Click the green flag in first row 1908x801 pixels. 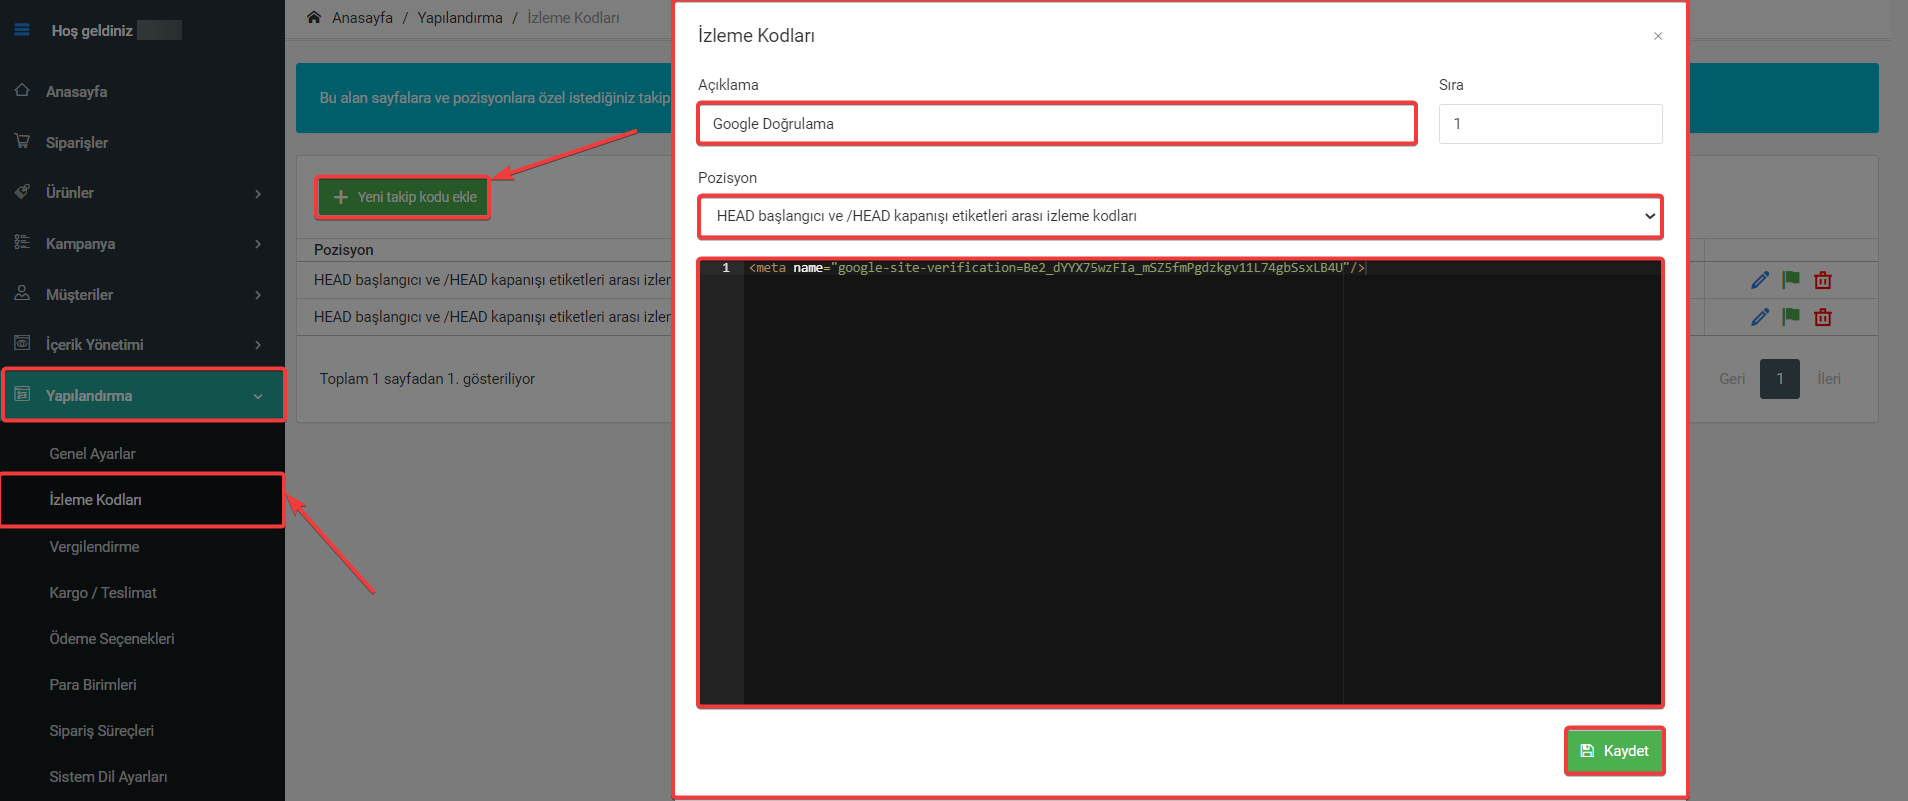(x=1791, y=280)
